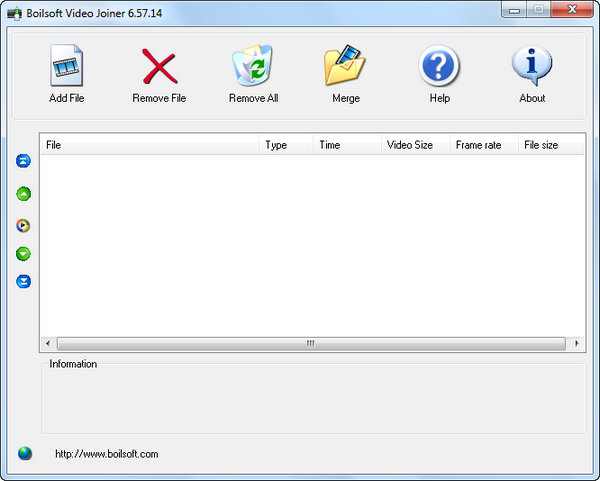The image size is (600, 481).
Task: Click the horizontal scrollbar's left arrow
Action: click(47, 343)
